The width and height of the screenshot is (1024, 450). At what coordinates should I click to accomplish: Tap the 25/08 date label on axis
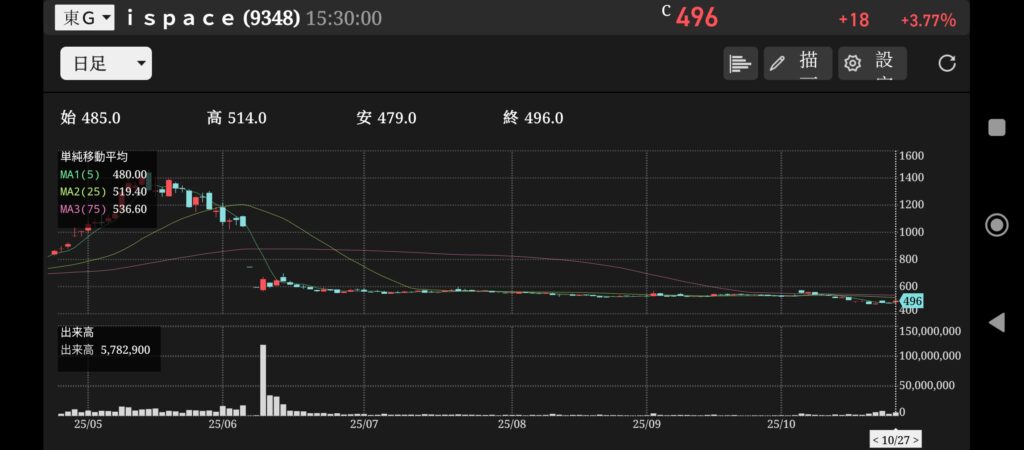[x=510, y=424]
